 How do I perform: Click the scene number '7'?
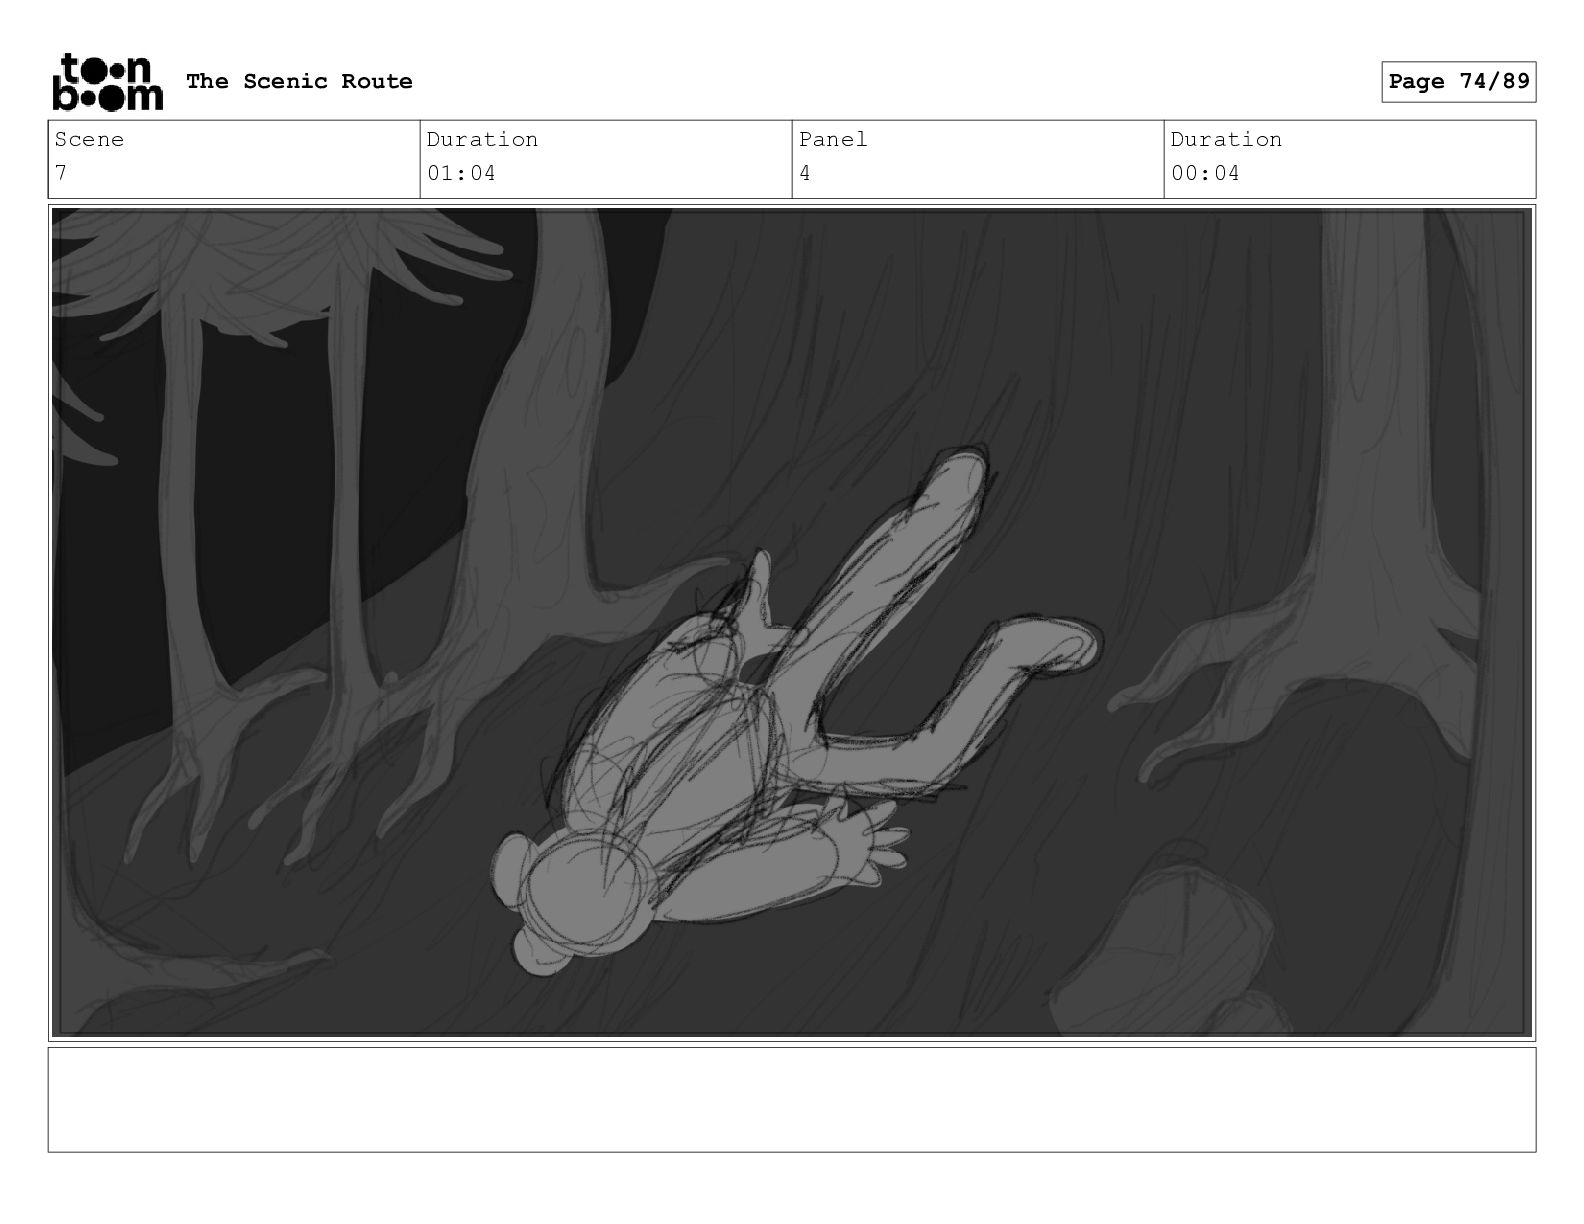pyautogui.click(x=61, y=173)
